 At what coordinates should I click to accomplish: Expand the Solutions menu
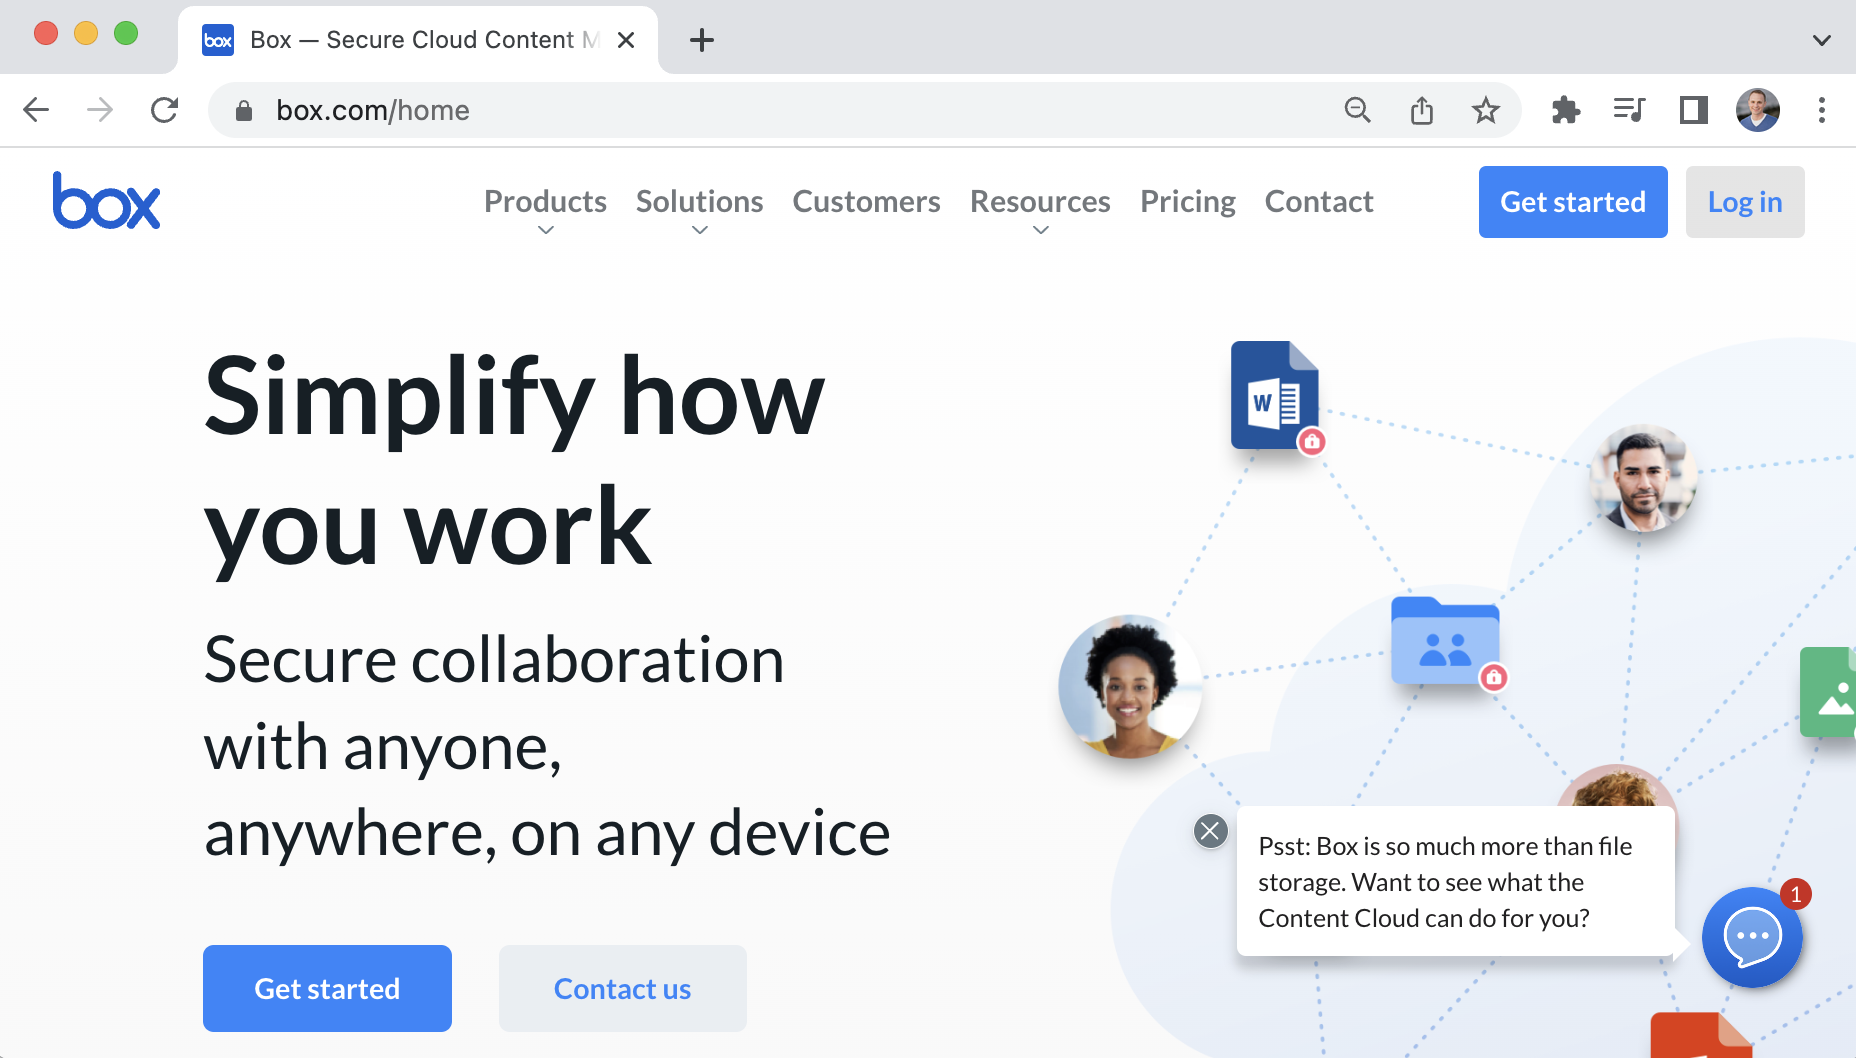(x=700, y=209)
